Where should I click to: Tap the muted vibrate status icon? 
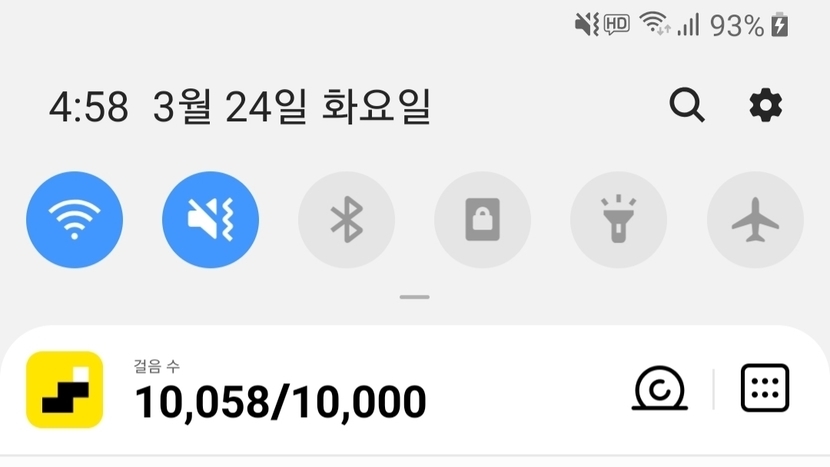point(587,24)
